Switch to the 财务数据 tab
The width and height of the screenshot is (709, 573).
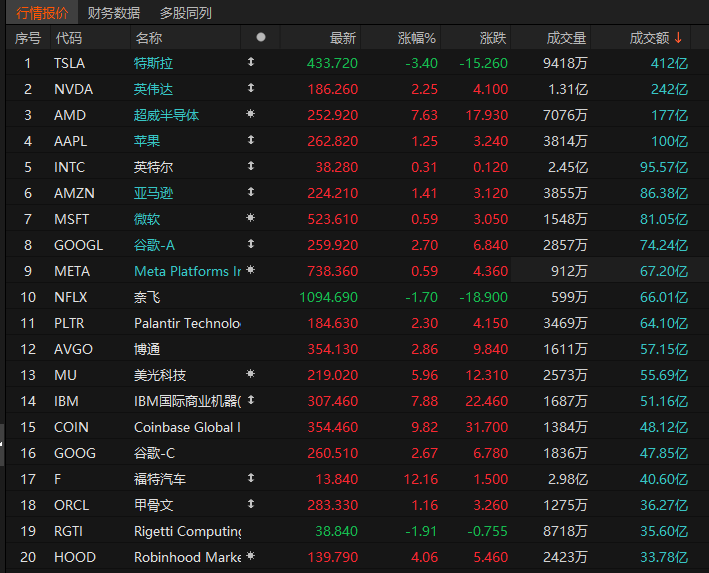coord(114,13)
